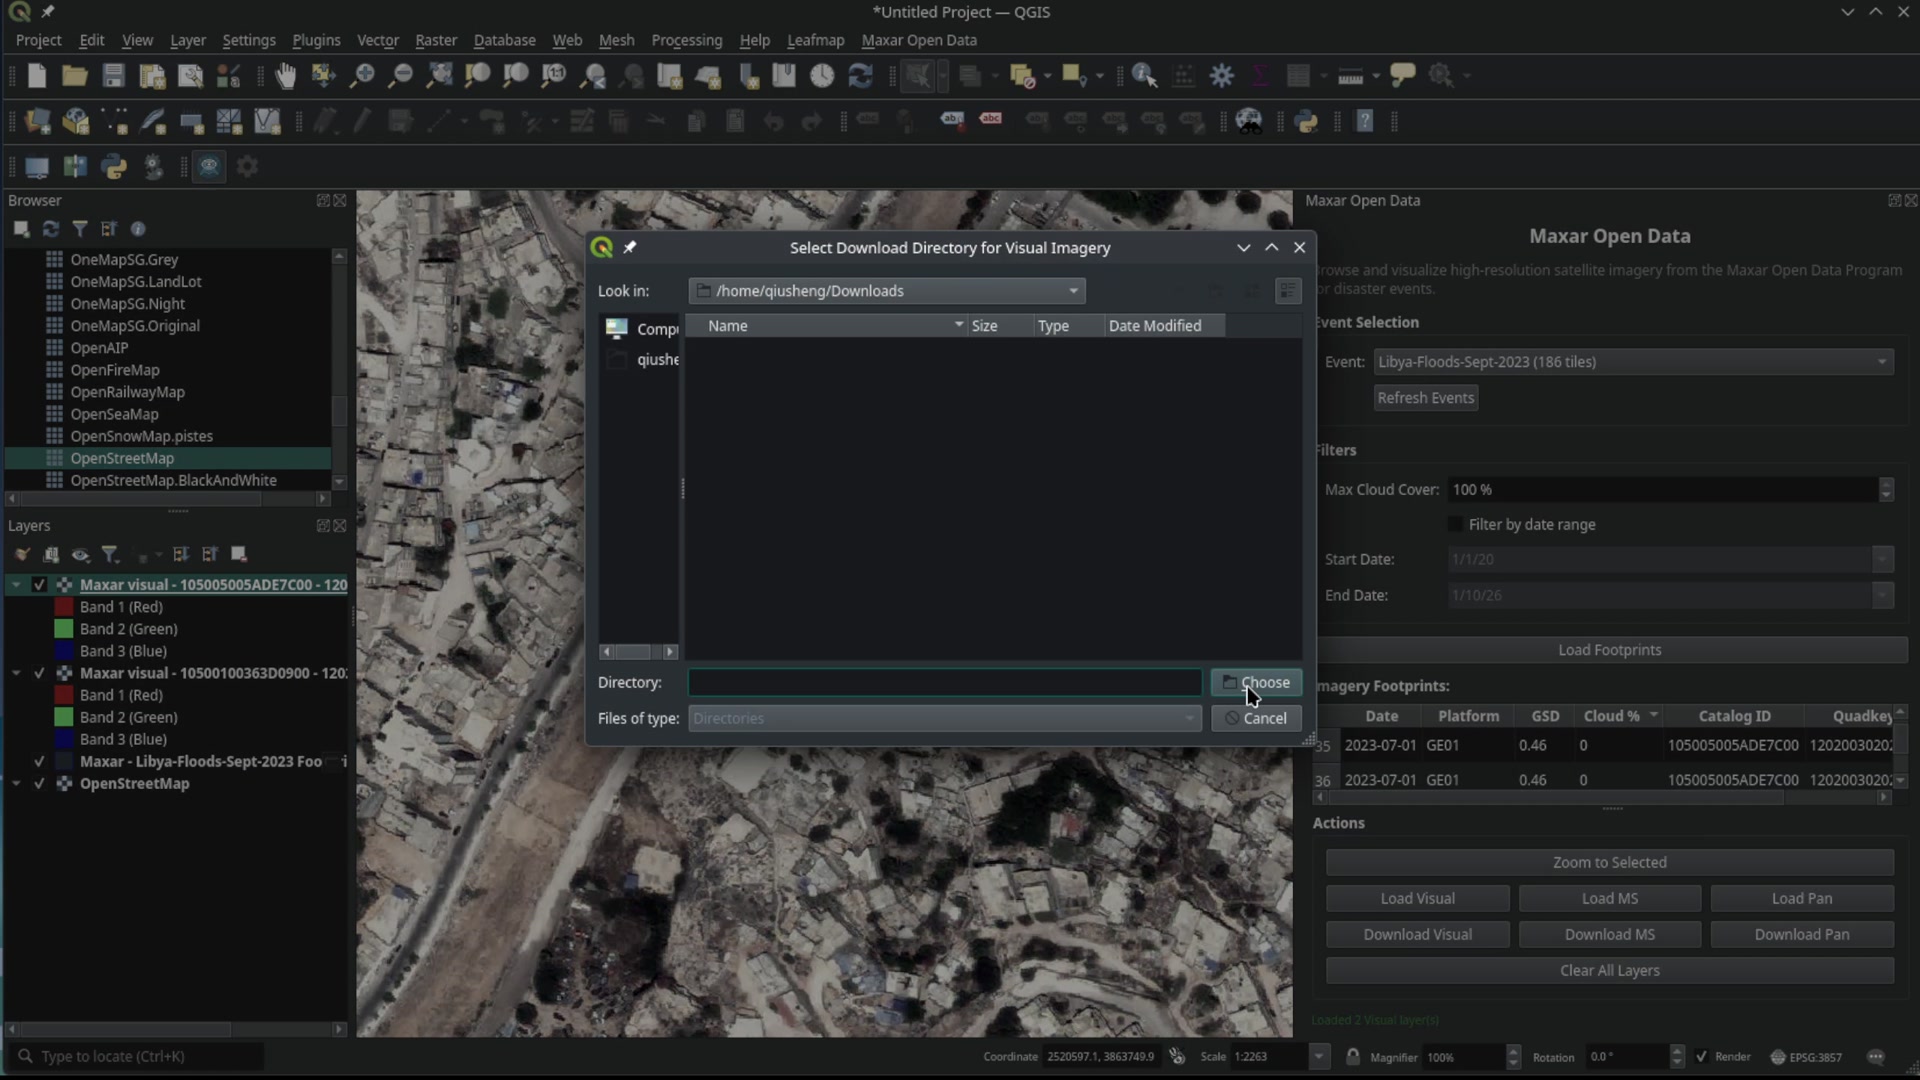Open the Leafmap menu
This screenshot has width=1920, height=1080.
pyautogui.click(x=815, y=40)
